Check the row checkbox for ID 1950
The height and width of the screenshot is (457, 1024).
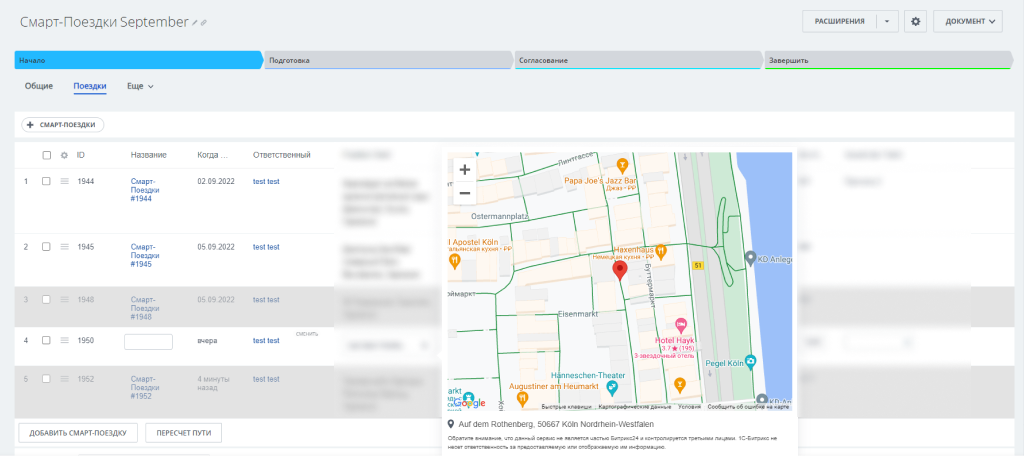click(46, 340)
